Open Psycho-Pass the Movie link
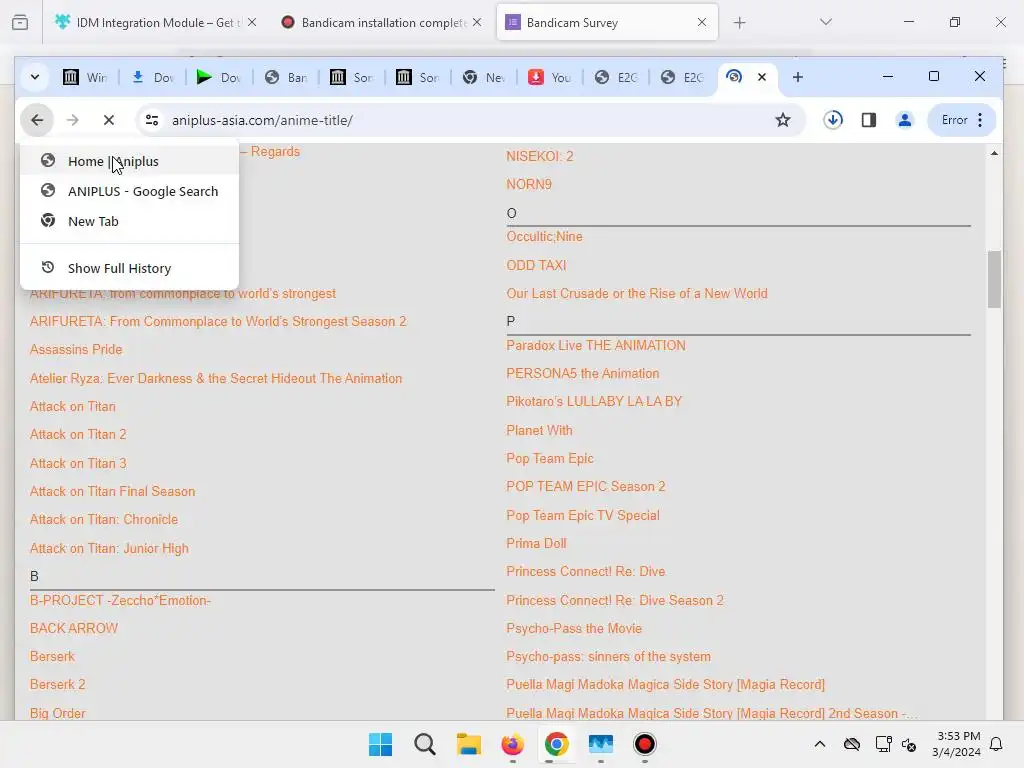 tap(574, 628)
